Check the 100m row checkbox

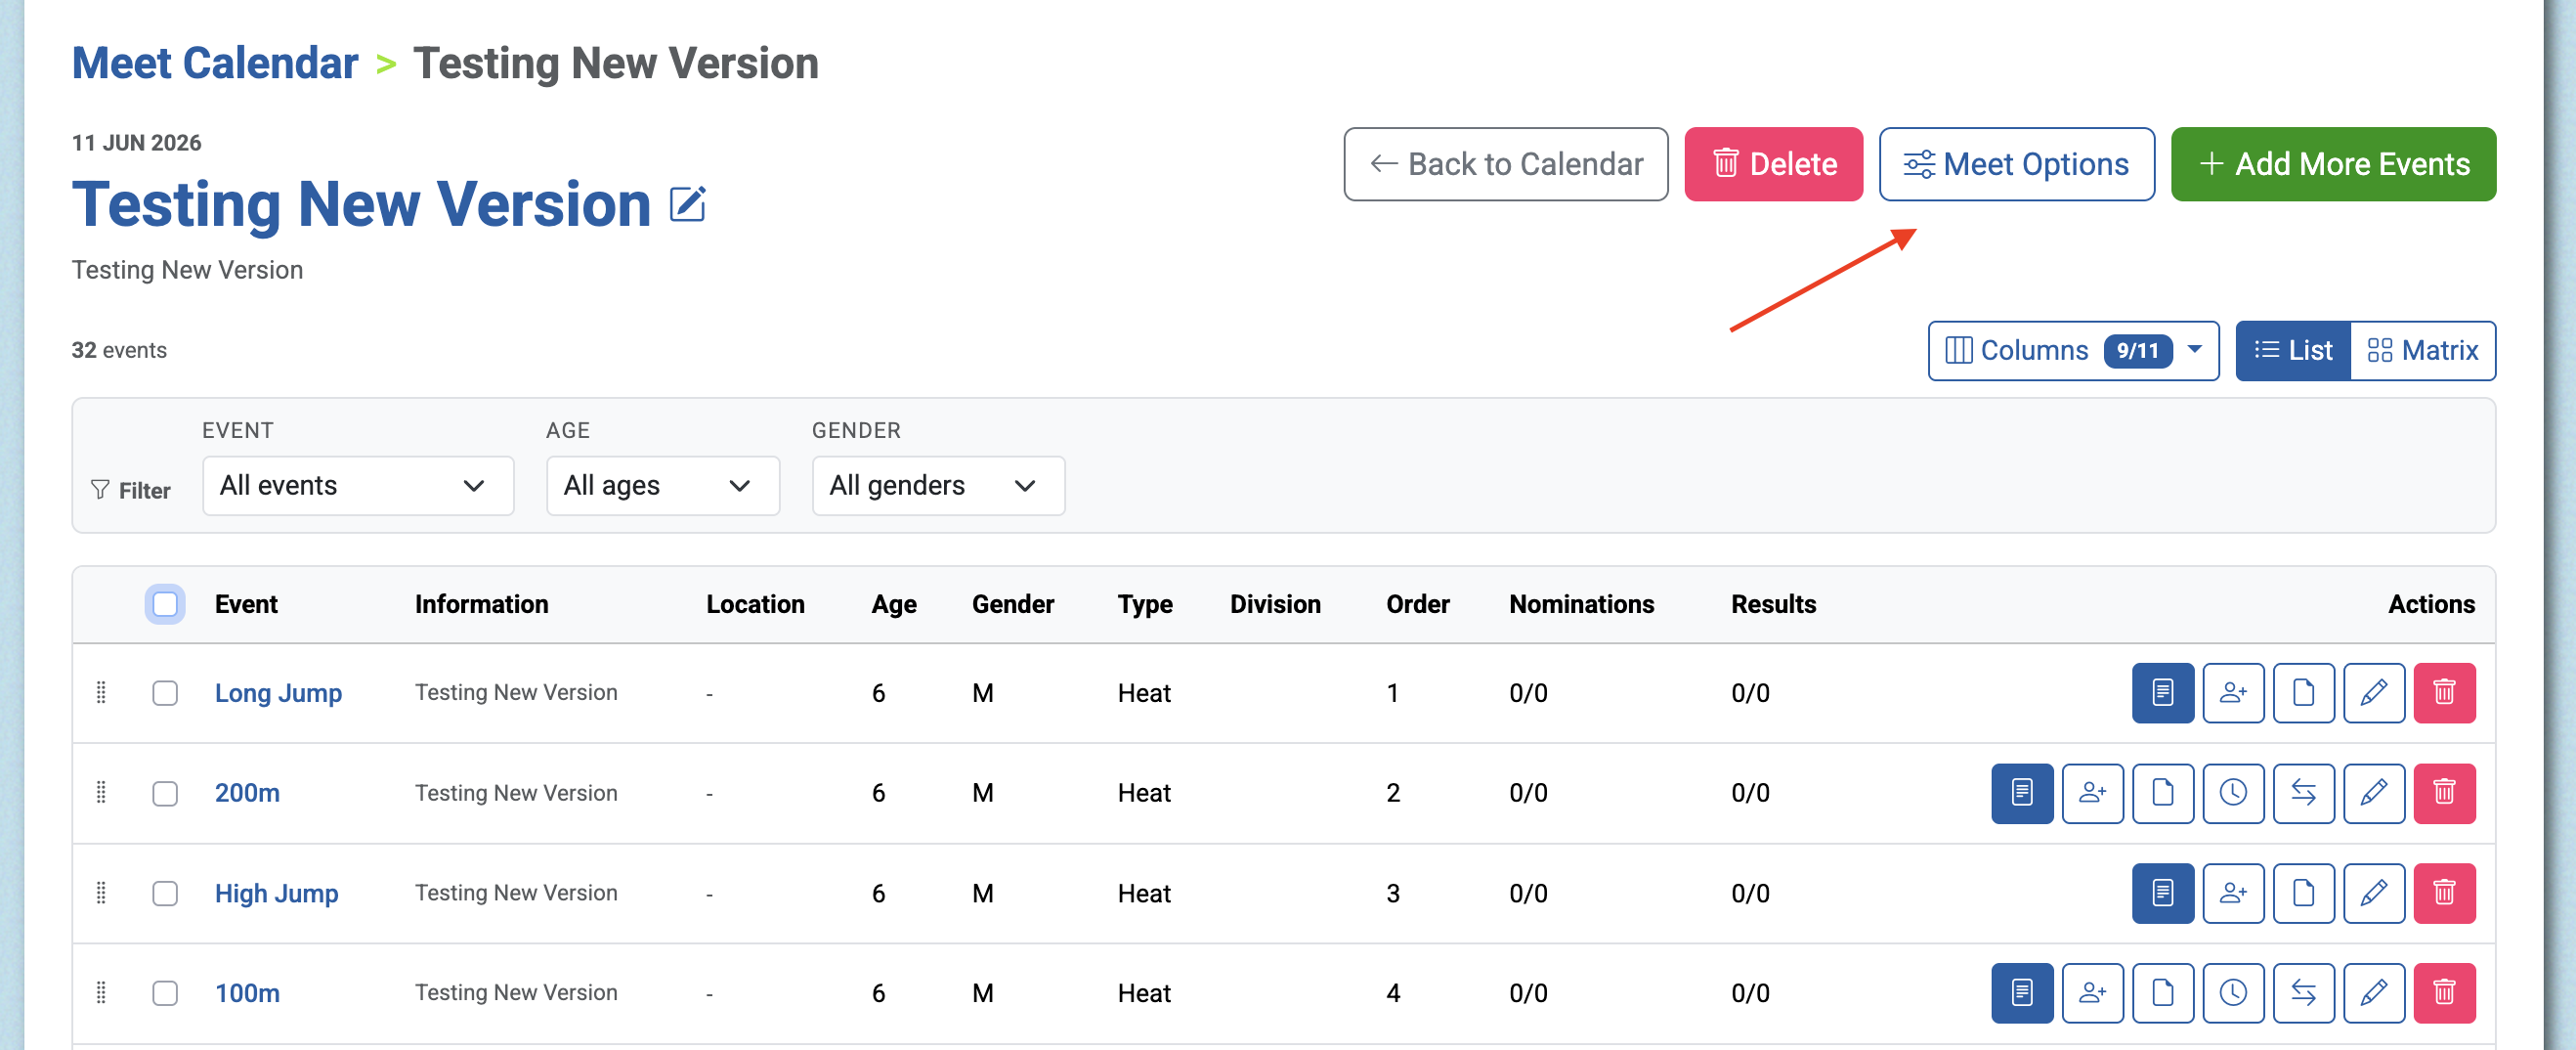coord(165,993)
